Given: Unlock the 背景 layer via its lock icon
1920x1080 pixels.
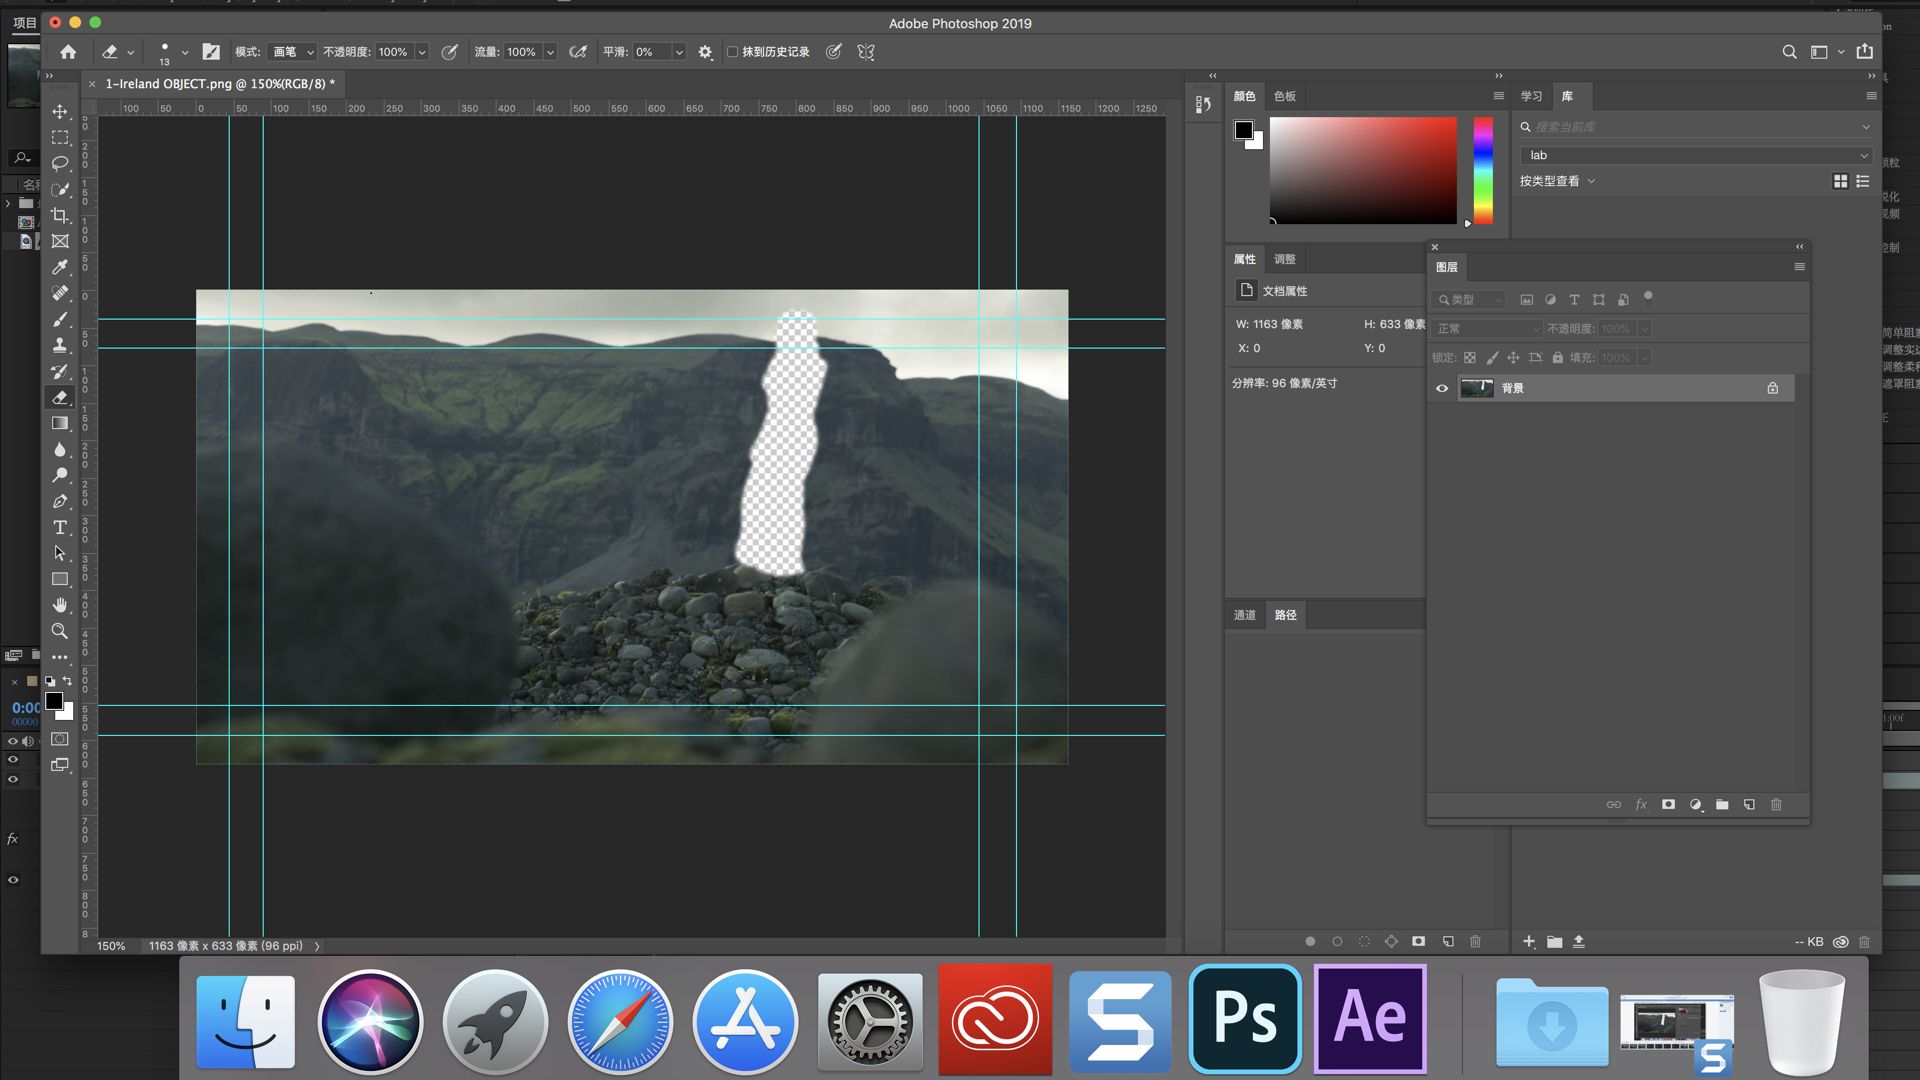Looking at the screenshot, I should pyautogui.click(x=1771, y=388).
